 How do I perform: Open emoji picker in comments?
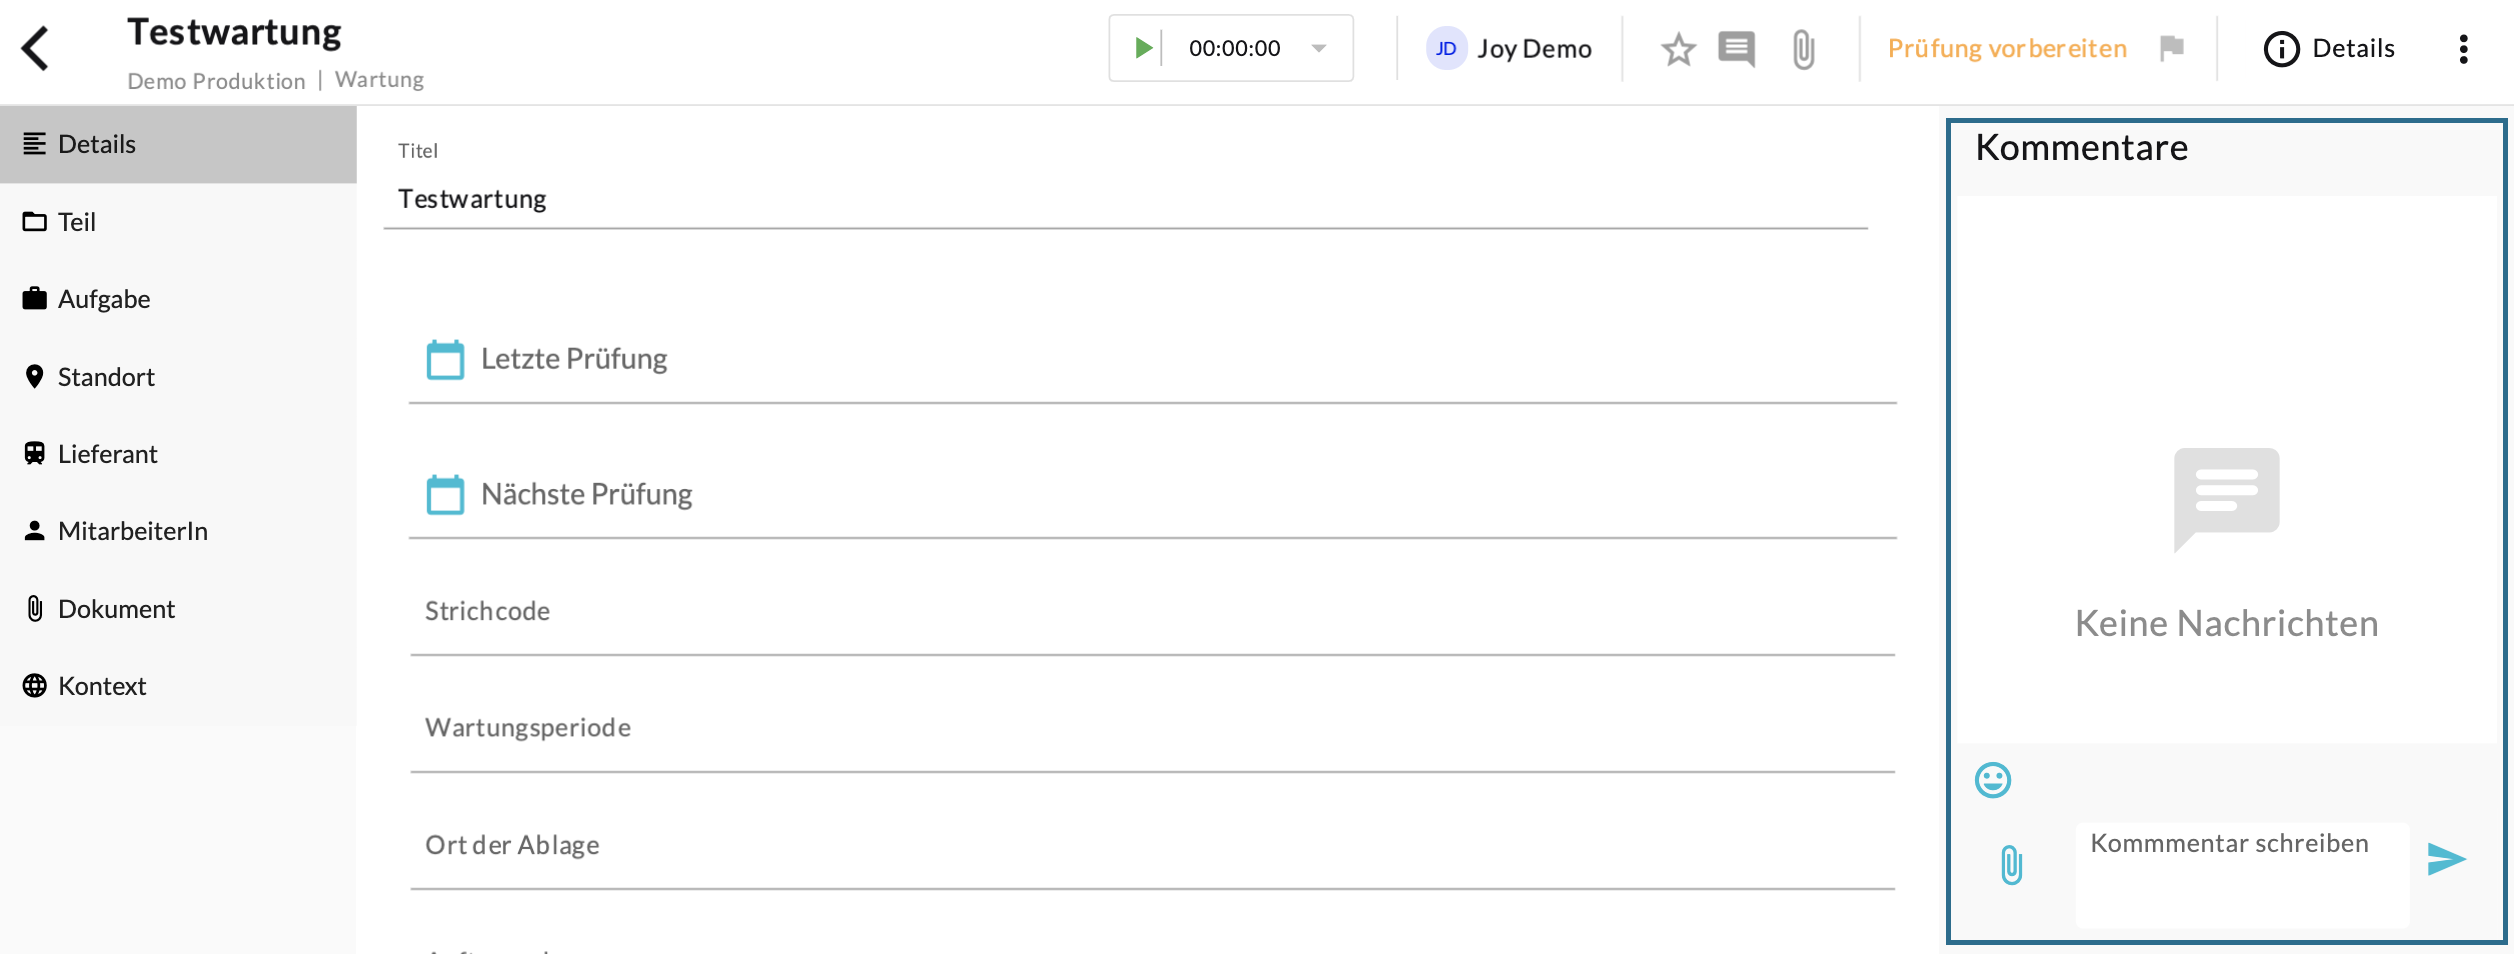1992,780
